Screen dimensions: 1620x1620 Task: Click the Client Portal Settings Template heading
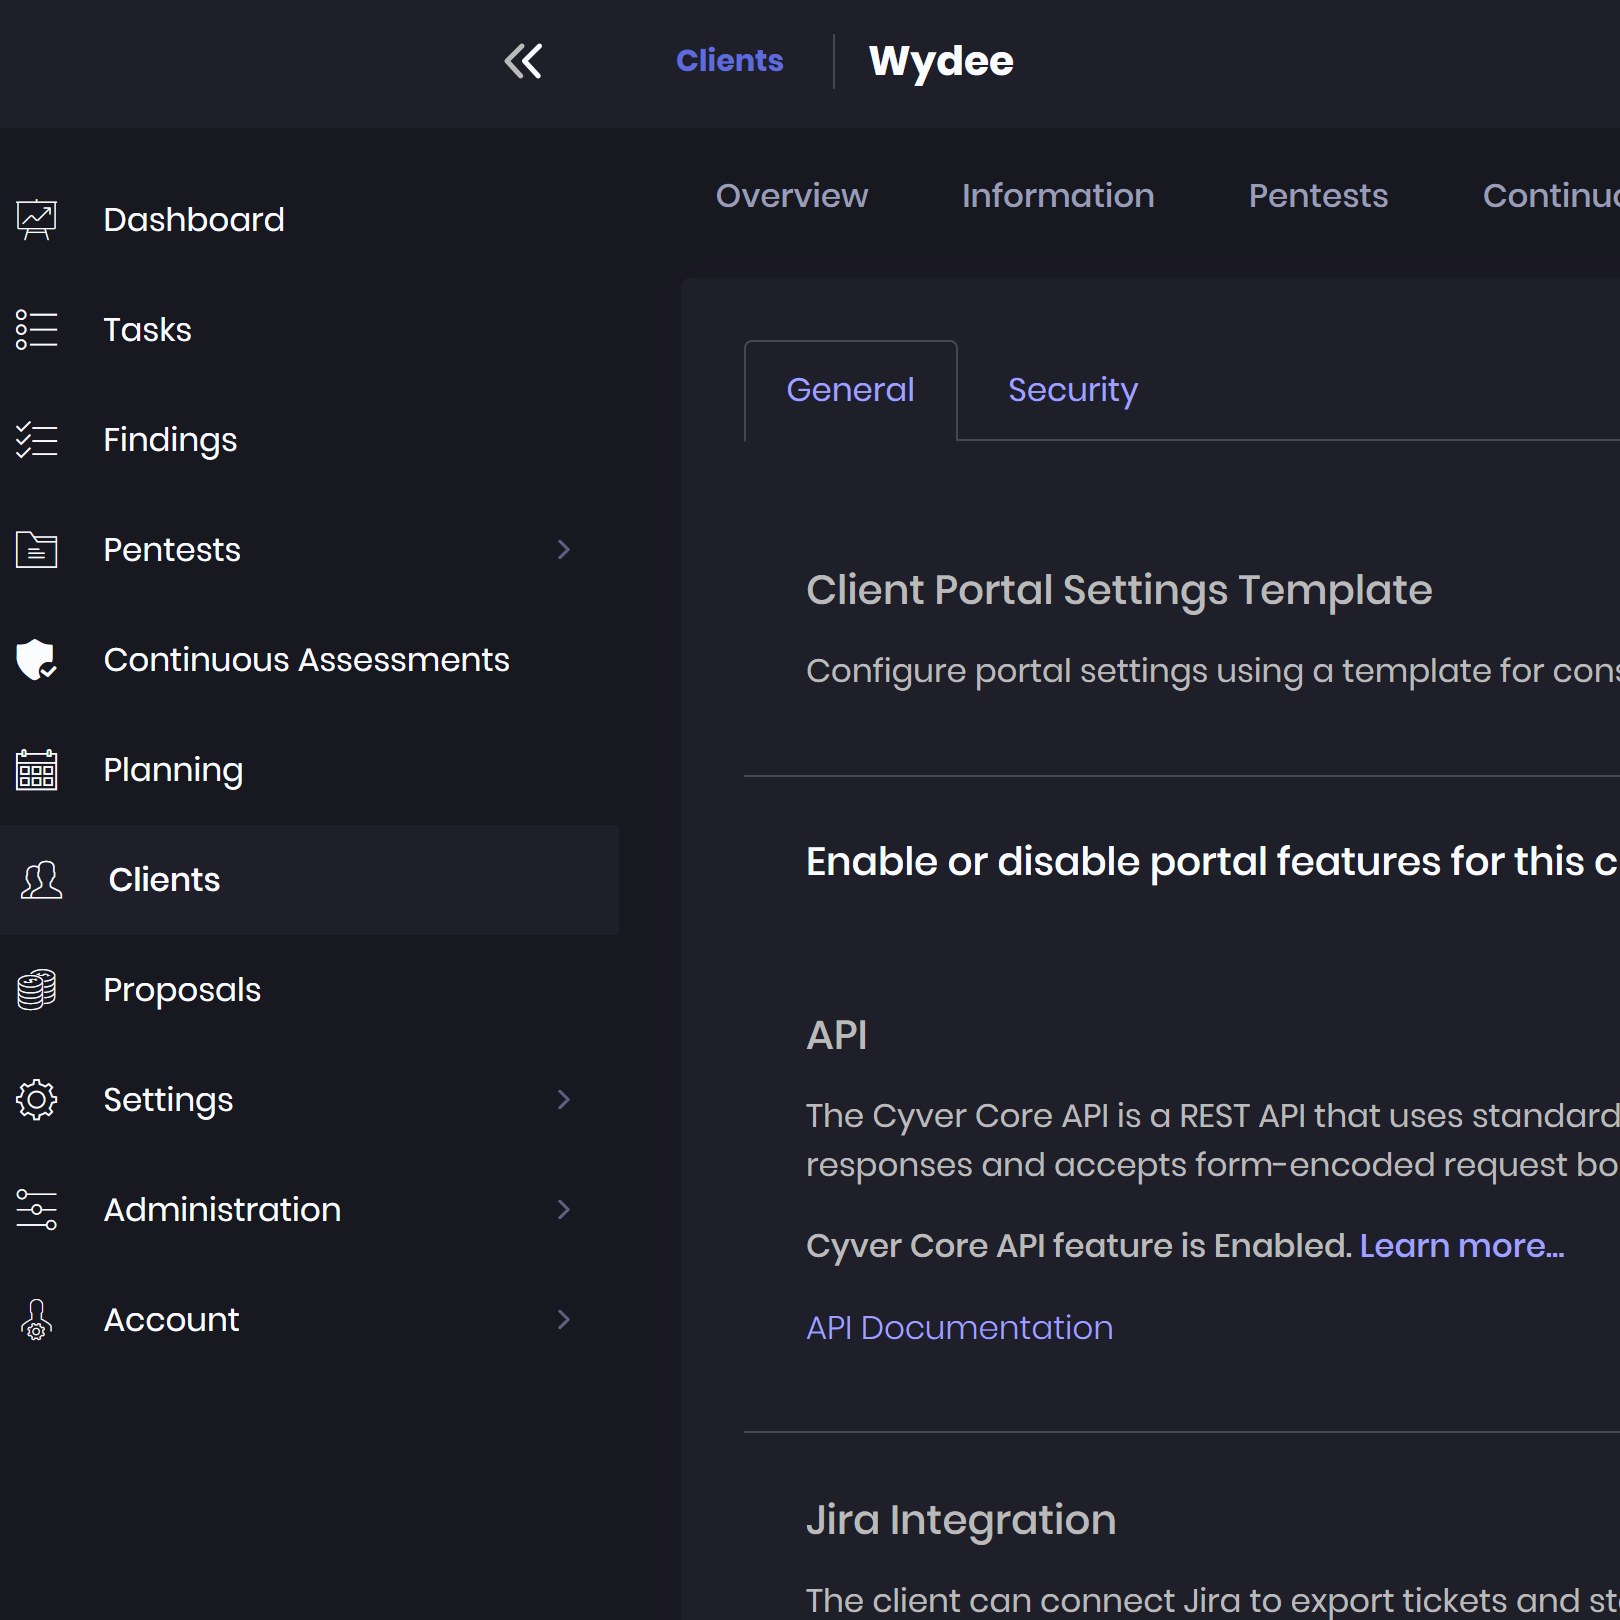pyautogui.click(x=1119, y=590)
